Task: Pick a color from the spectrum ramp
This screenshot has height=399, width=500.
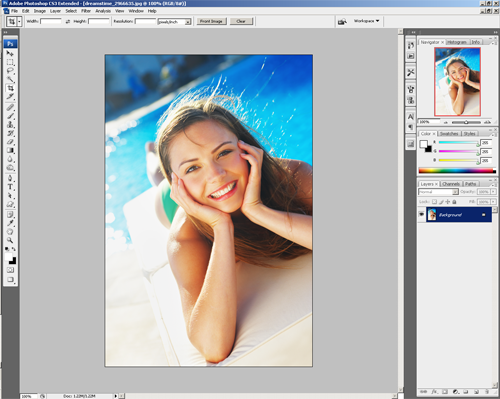Action: (x=457, y=171)
